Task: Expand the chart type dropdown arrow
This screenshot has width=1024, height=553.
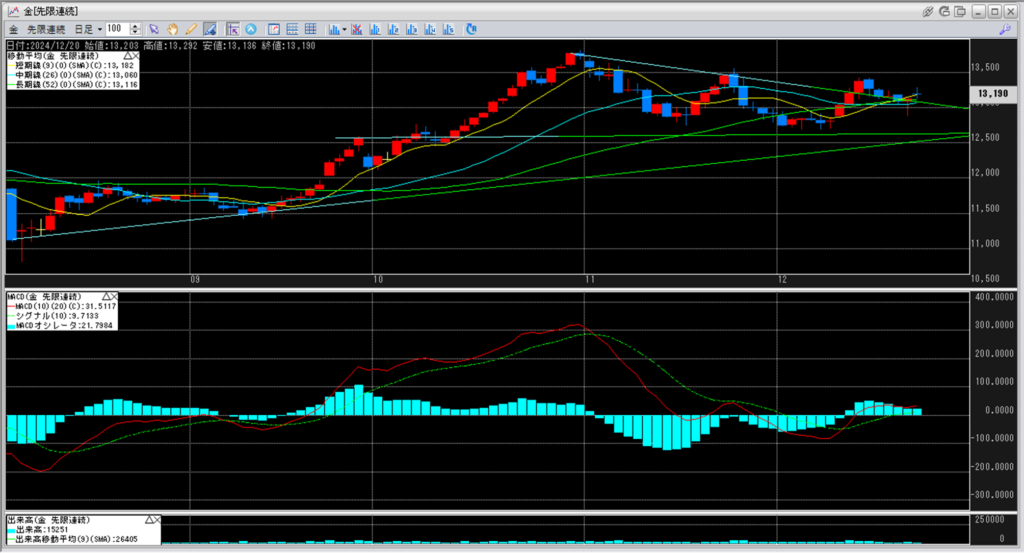Action: 344,28
